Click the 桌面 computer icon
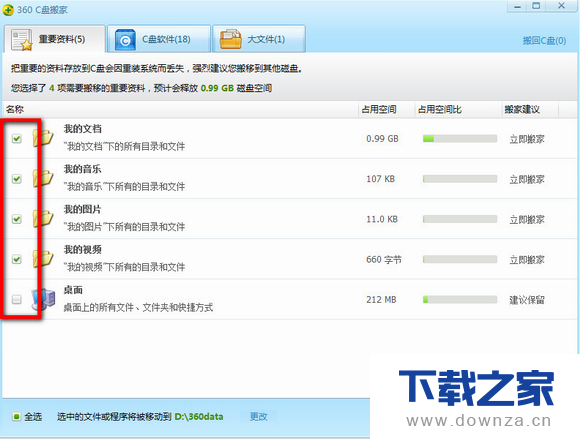This screenshot has width=580, height=439. (x=44, y=299)
